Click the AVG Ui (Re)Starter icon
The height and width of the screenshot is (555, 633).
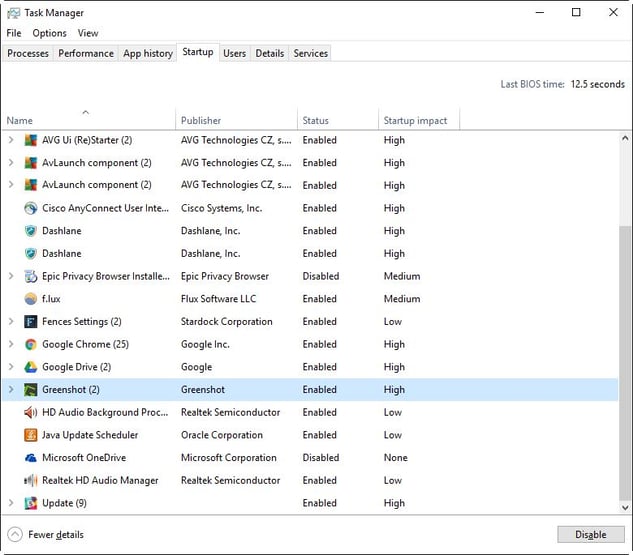31,140
